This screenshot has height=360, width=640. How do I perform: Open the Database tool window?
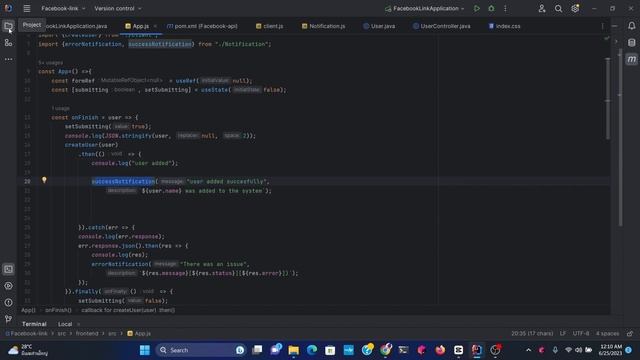coord(631,43)
